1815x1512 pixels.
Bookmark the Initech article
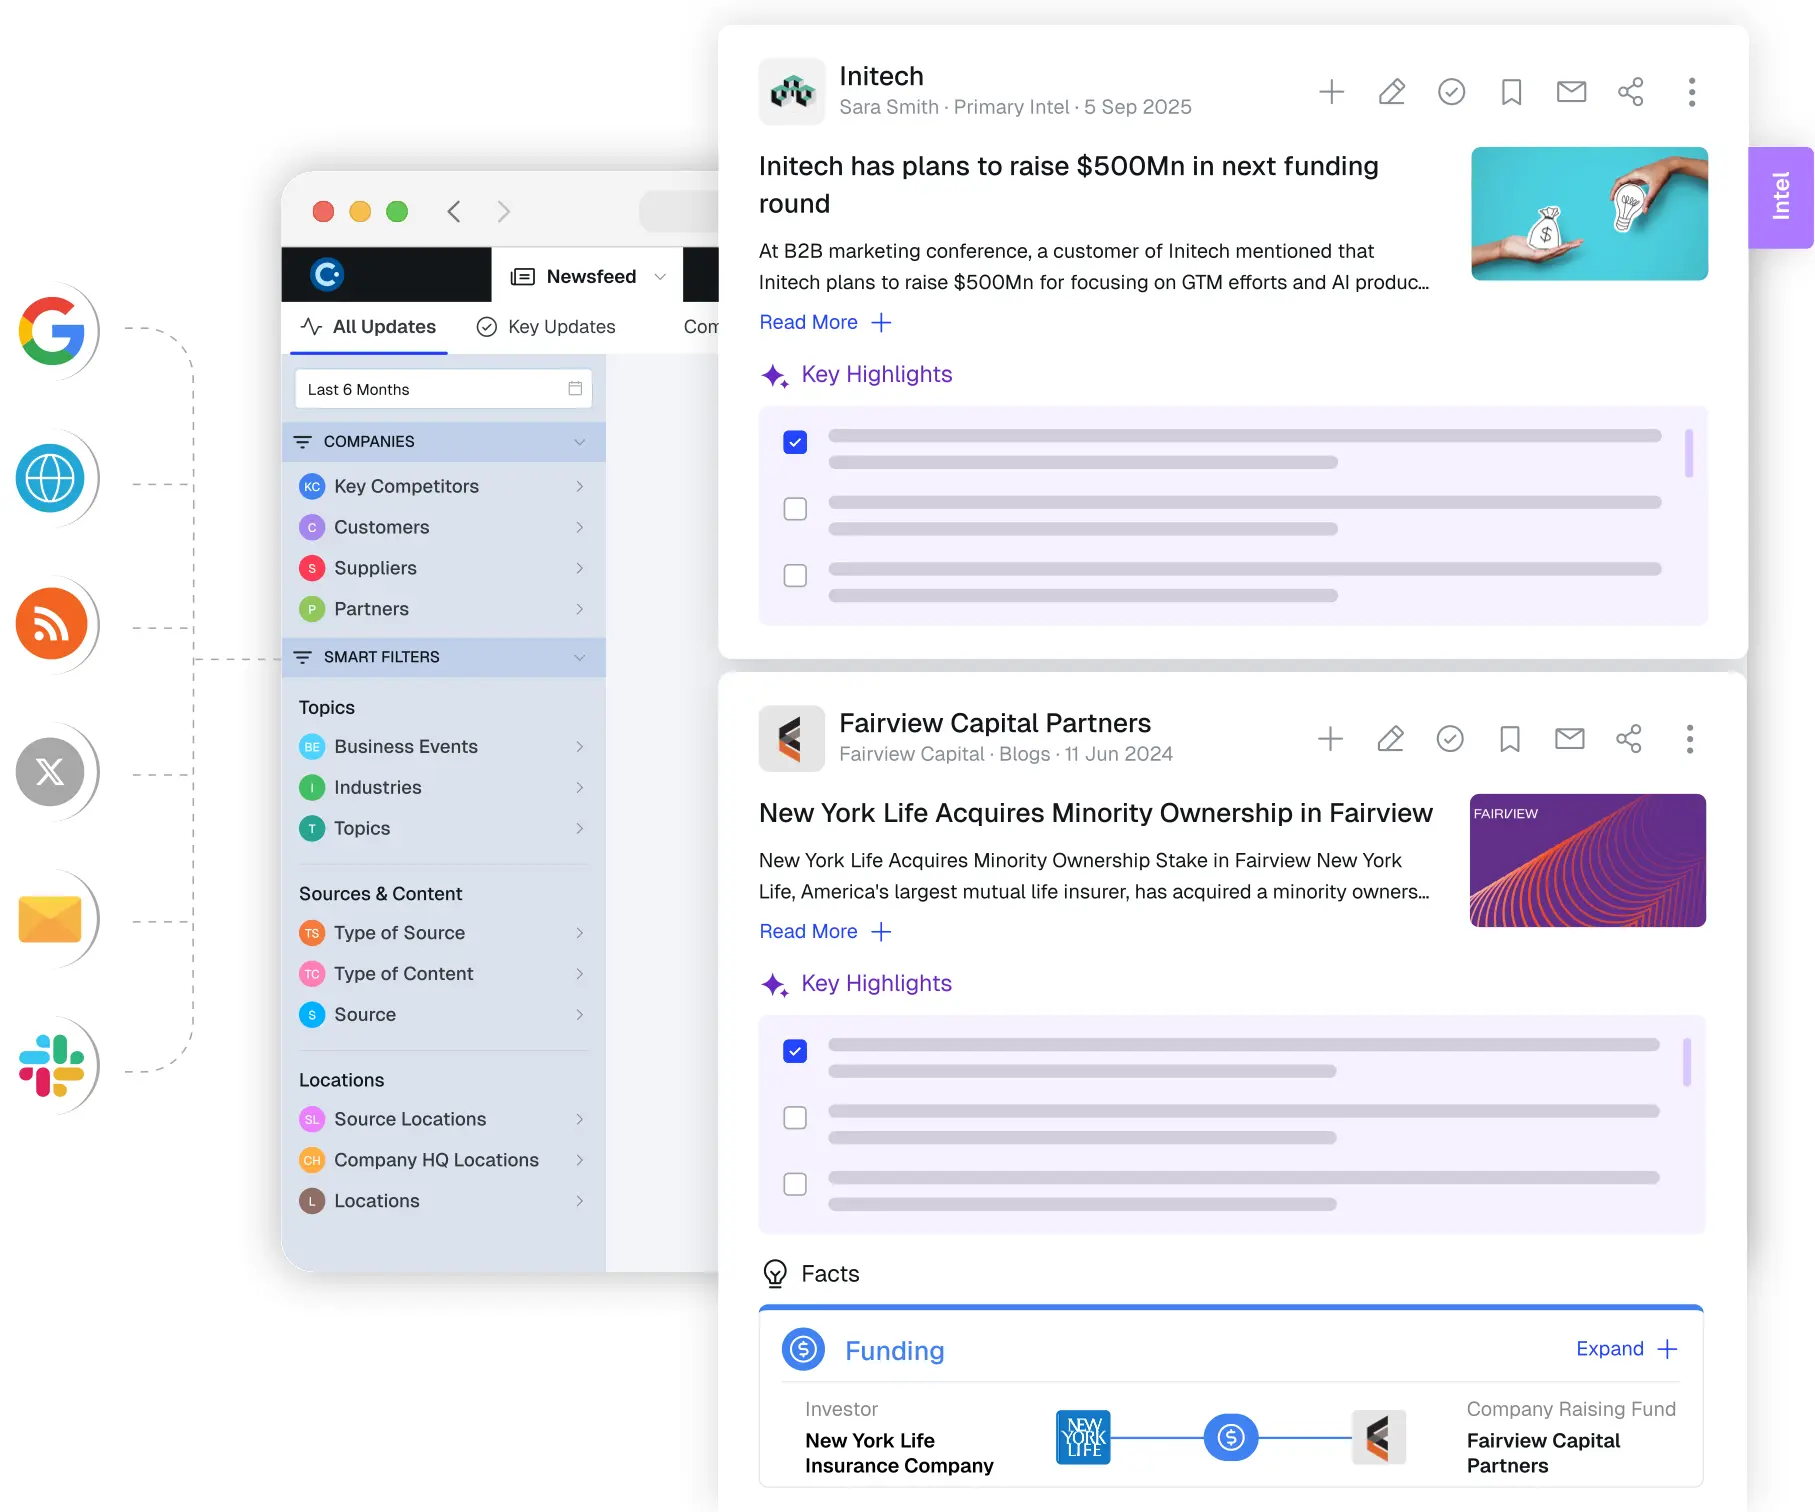[x=1511, y=92]
